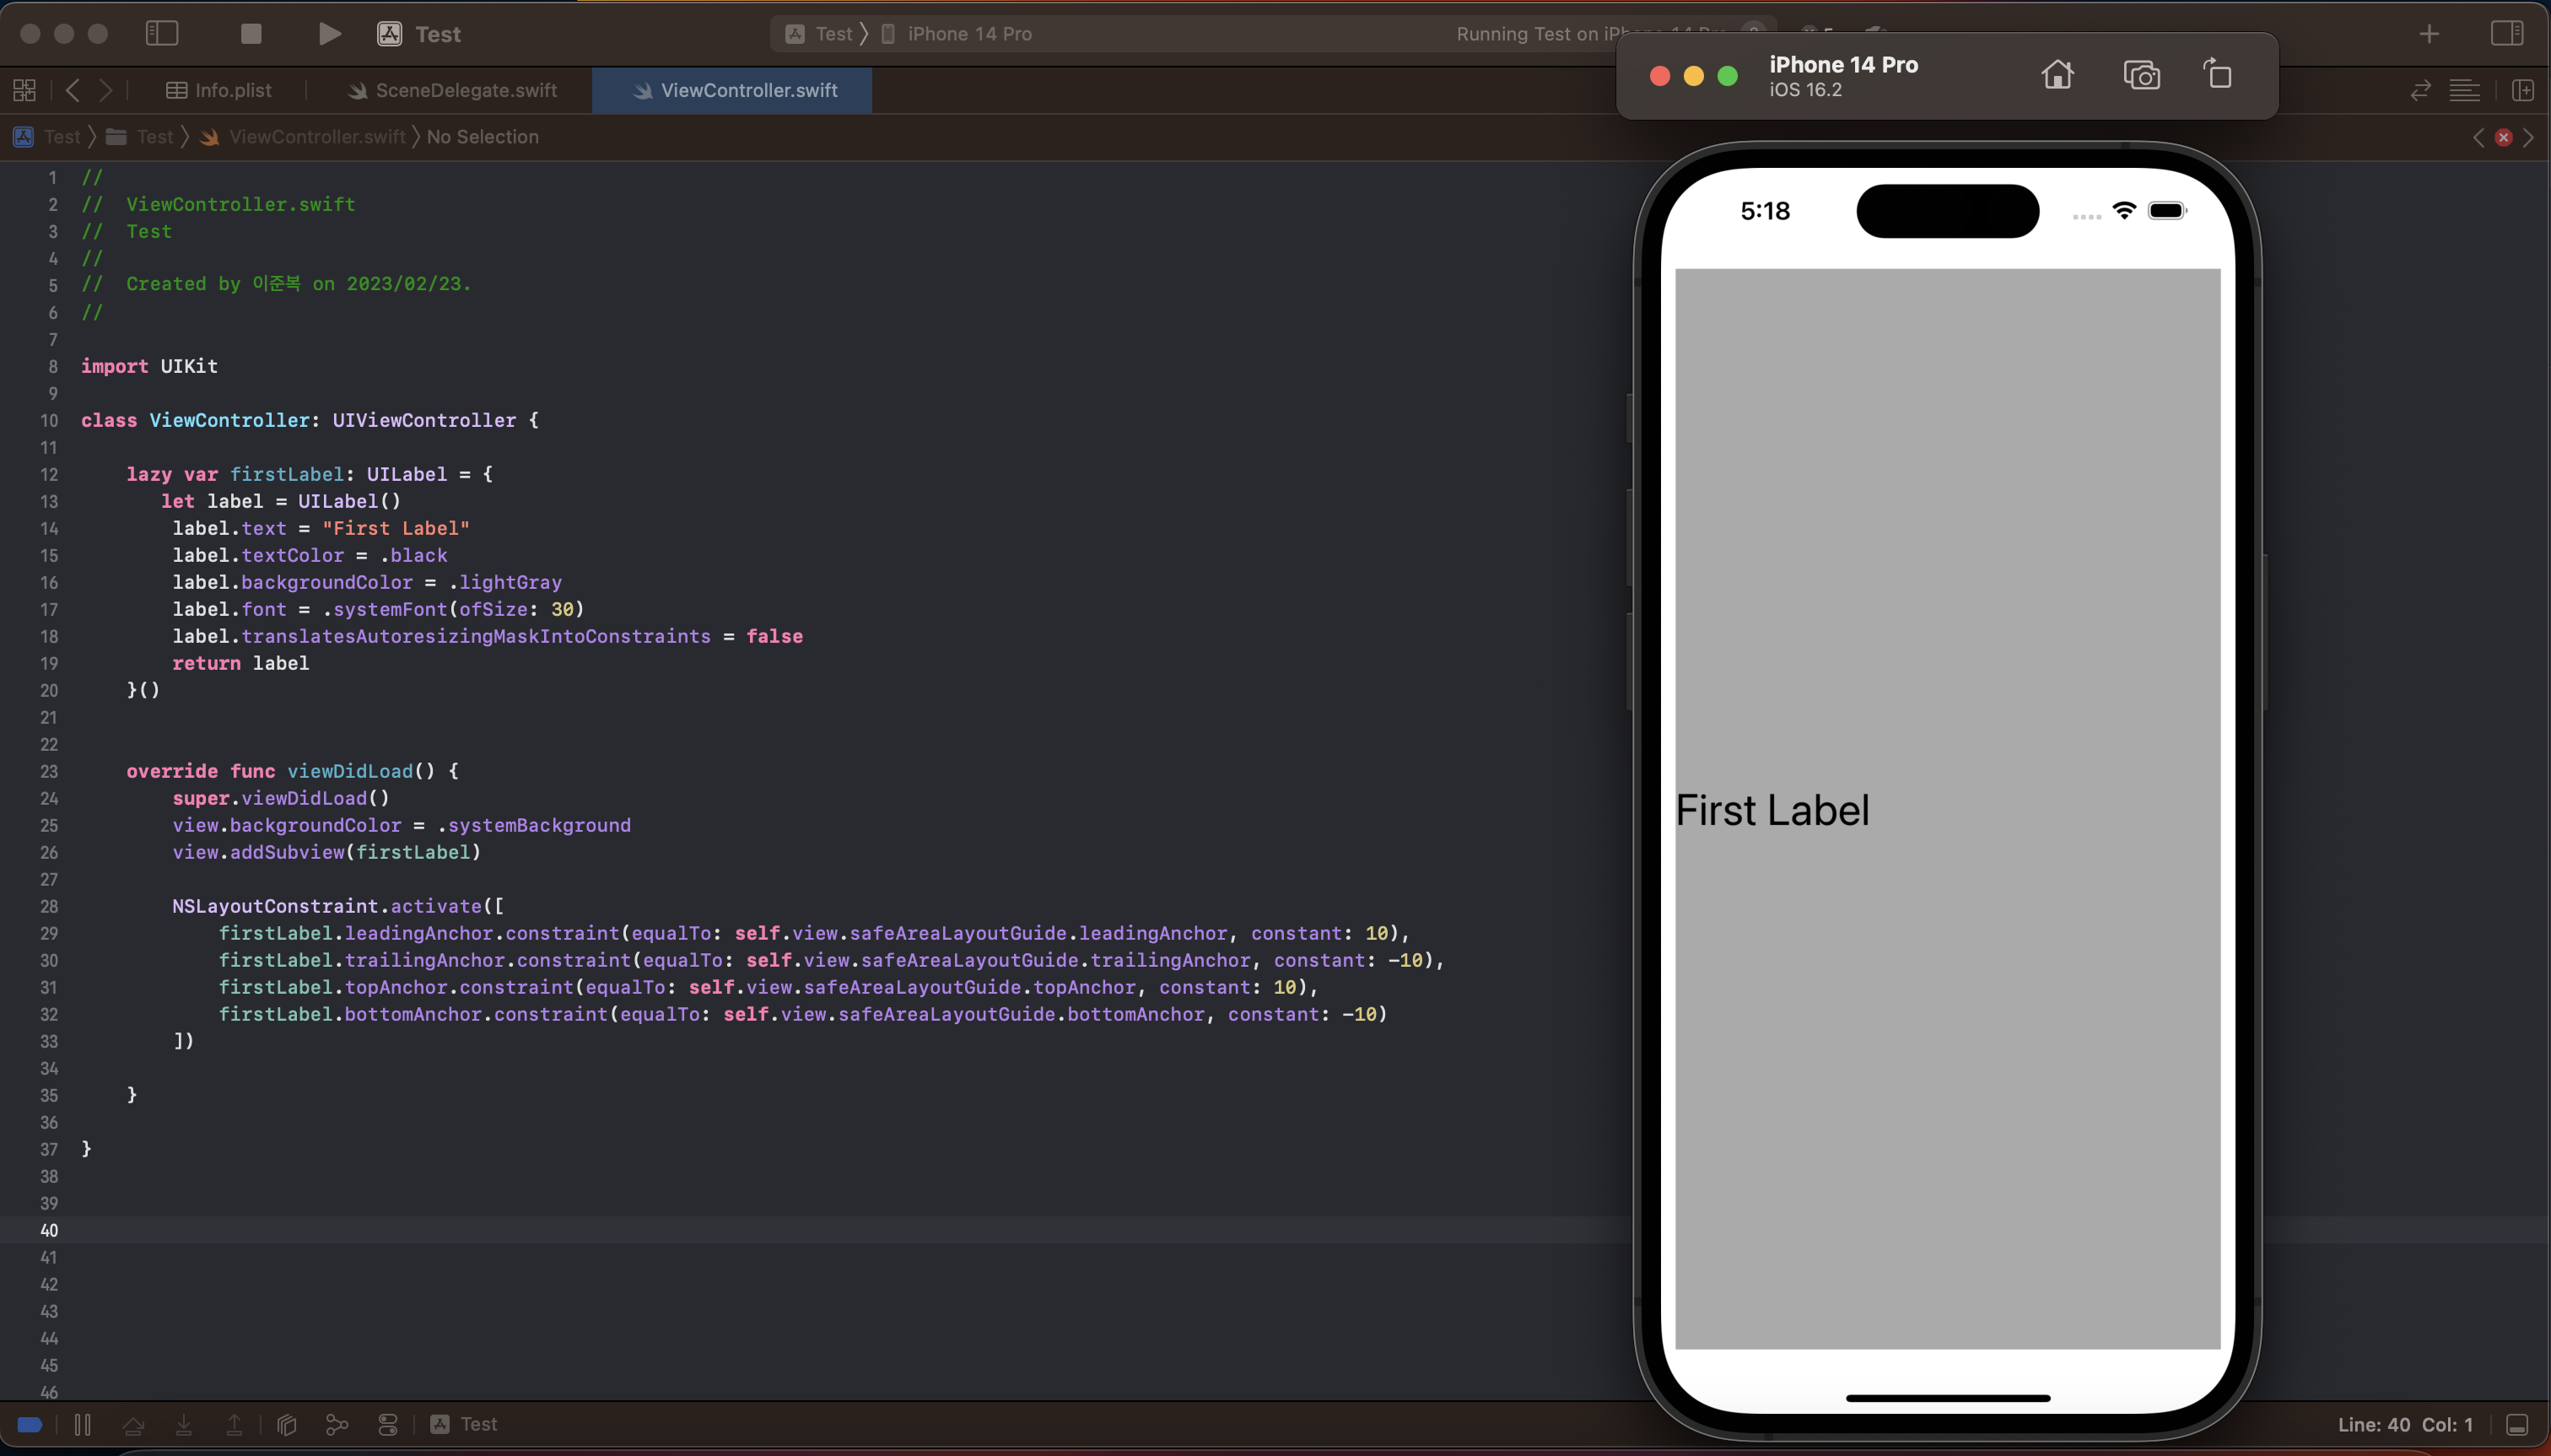Open iPhone 14 Pro destination selector
2551x1456 pixels.
click(968, 34)
